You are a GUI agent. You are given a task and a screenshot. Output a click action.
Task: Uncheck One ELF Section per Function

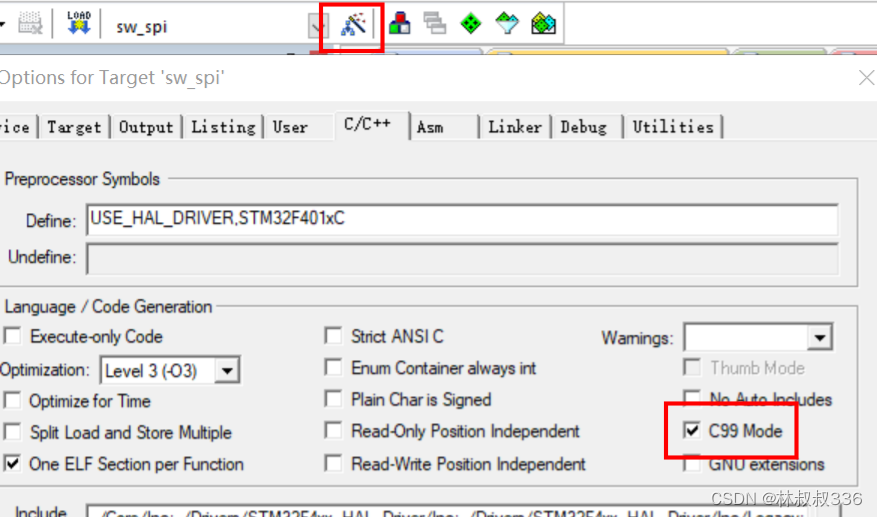[x=12, y=463]
